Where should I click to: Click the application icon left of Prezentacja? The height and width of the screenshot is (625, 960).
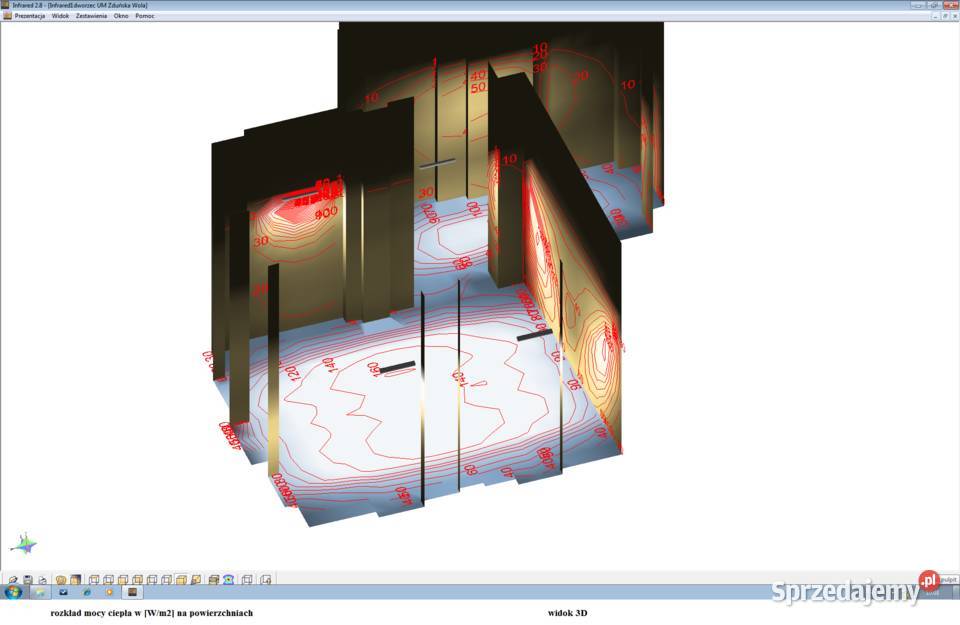click(x=7, y=16)
